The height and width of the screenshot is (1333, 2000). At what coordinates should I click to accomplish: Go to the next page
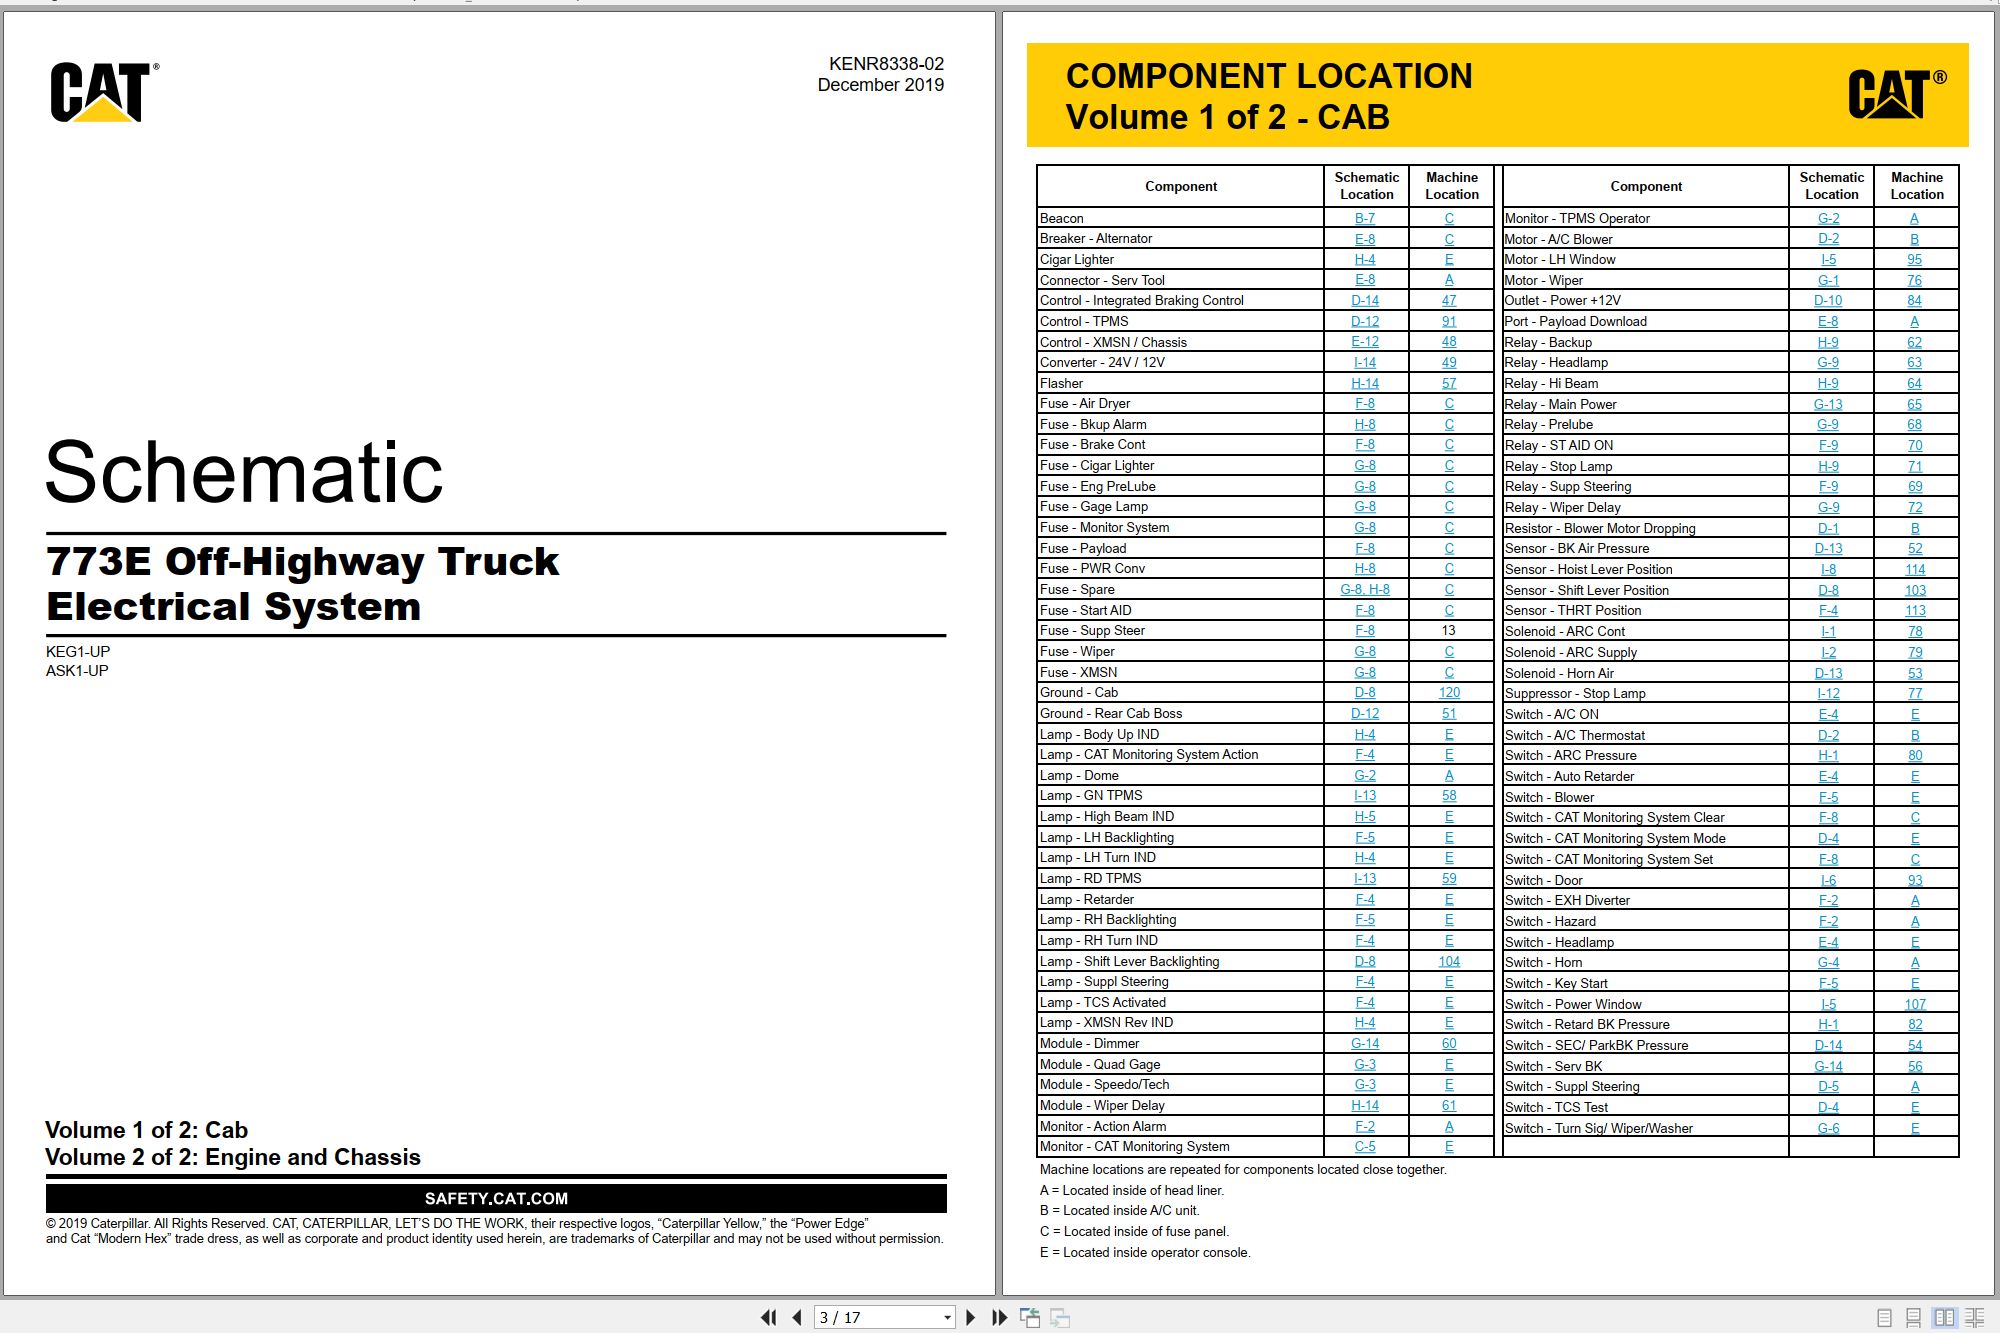click(970, 1317)
